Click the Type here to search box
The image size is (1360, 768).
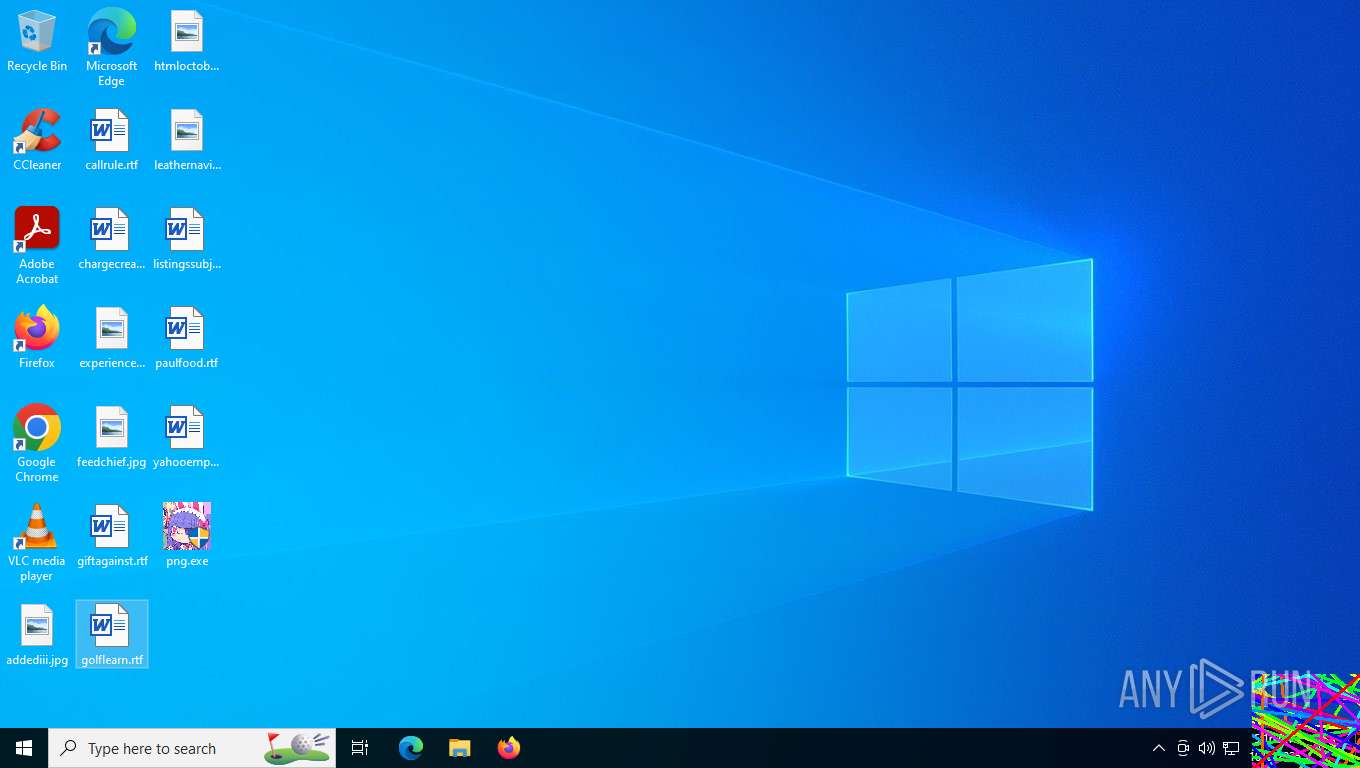192,748
